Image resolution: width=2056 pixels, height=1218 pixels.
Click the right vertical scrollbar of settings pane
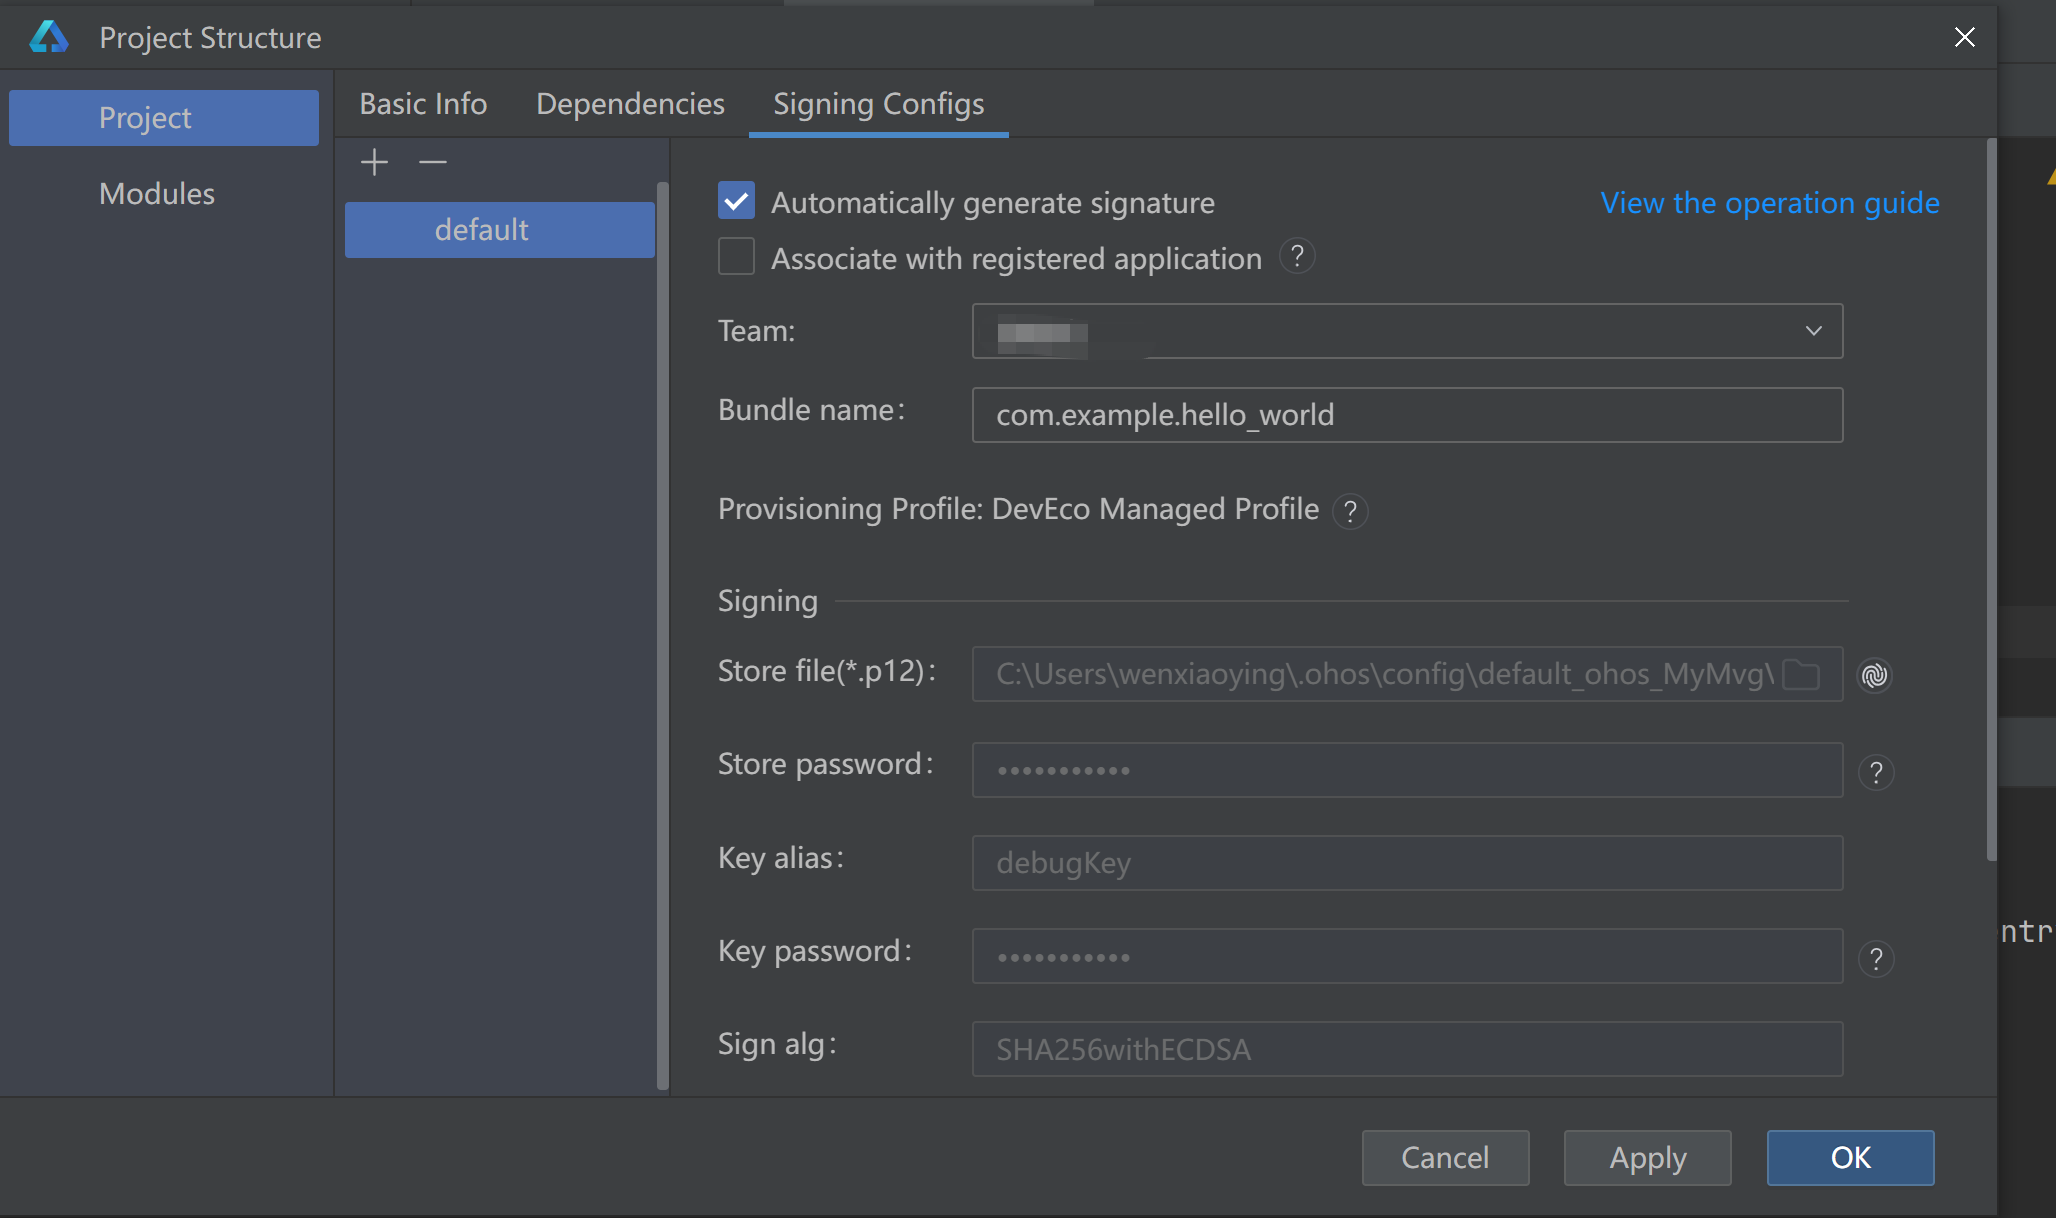click(x=1990, y=500)
